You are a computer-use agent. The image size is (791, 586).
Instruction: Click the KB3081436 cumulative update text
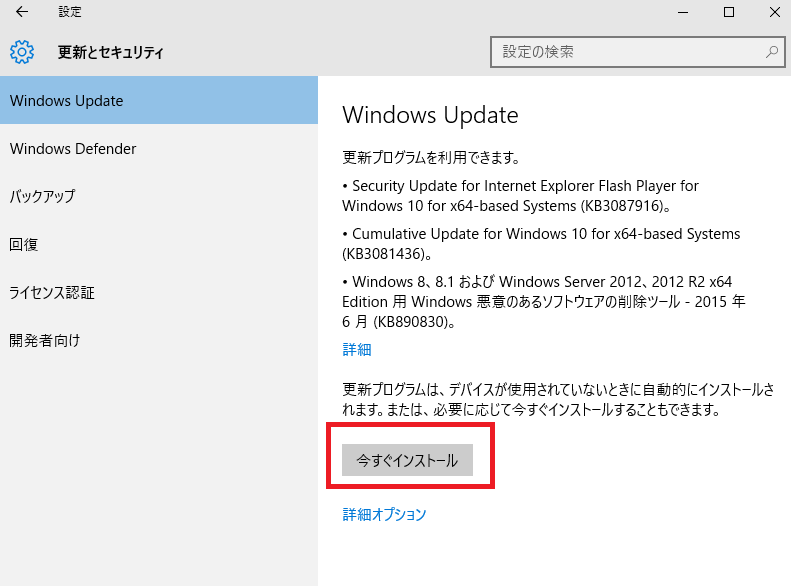point(541,244)
